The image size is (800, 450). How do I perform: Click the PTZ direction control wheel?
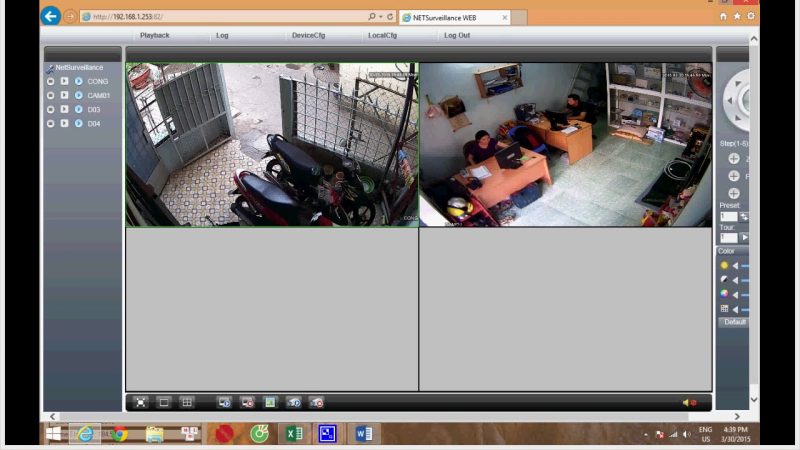[x=737, y=100]
